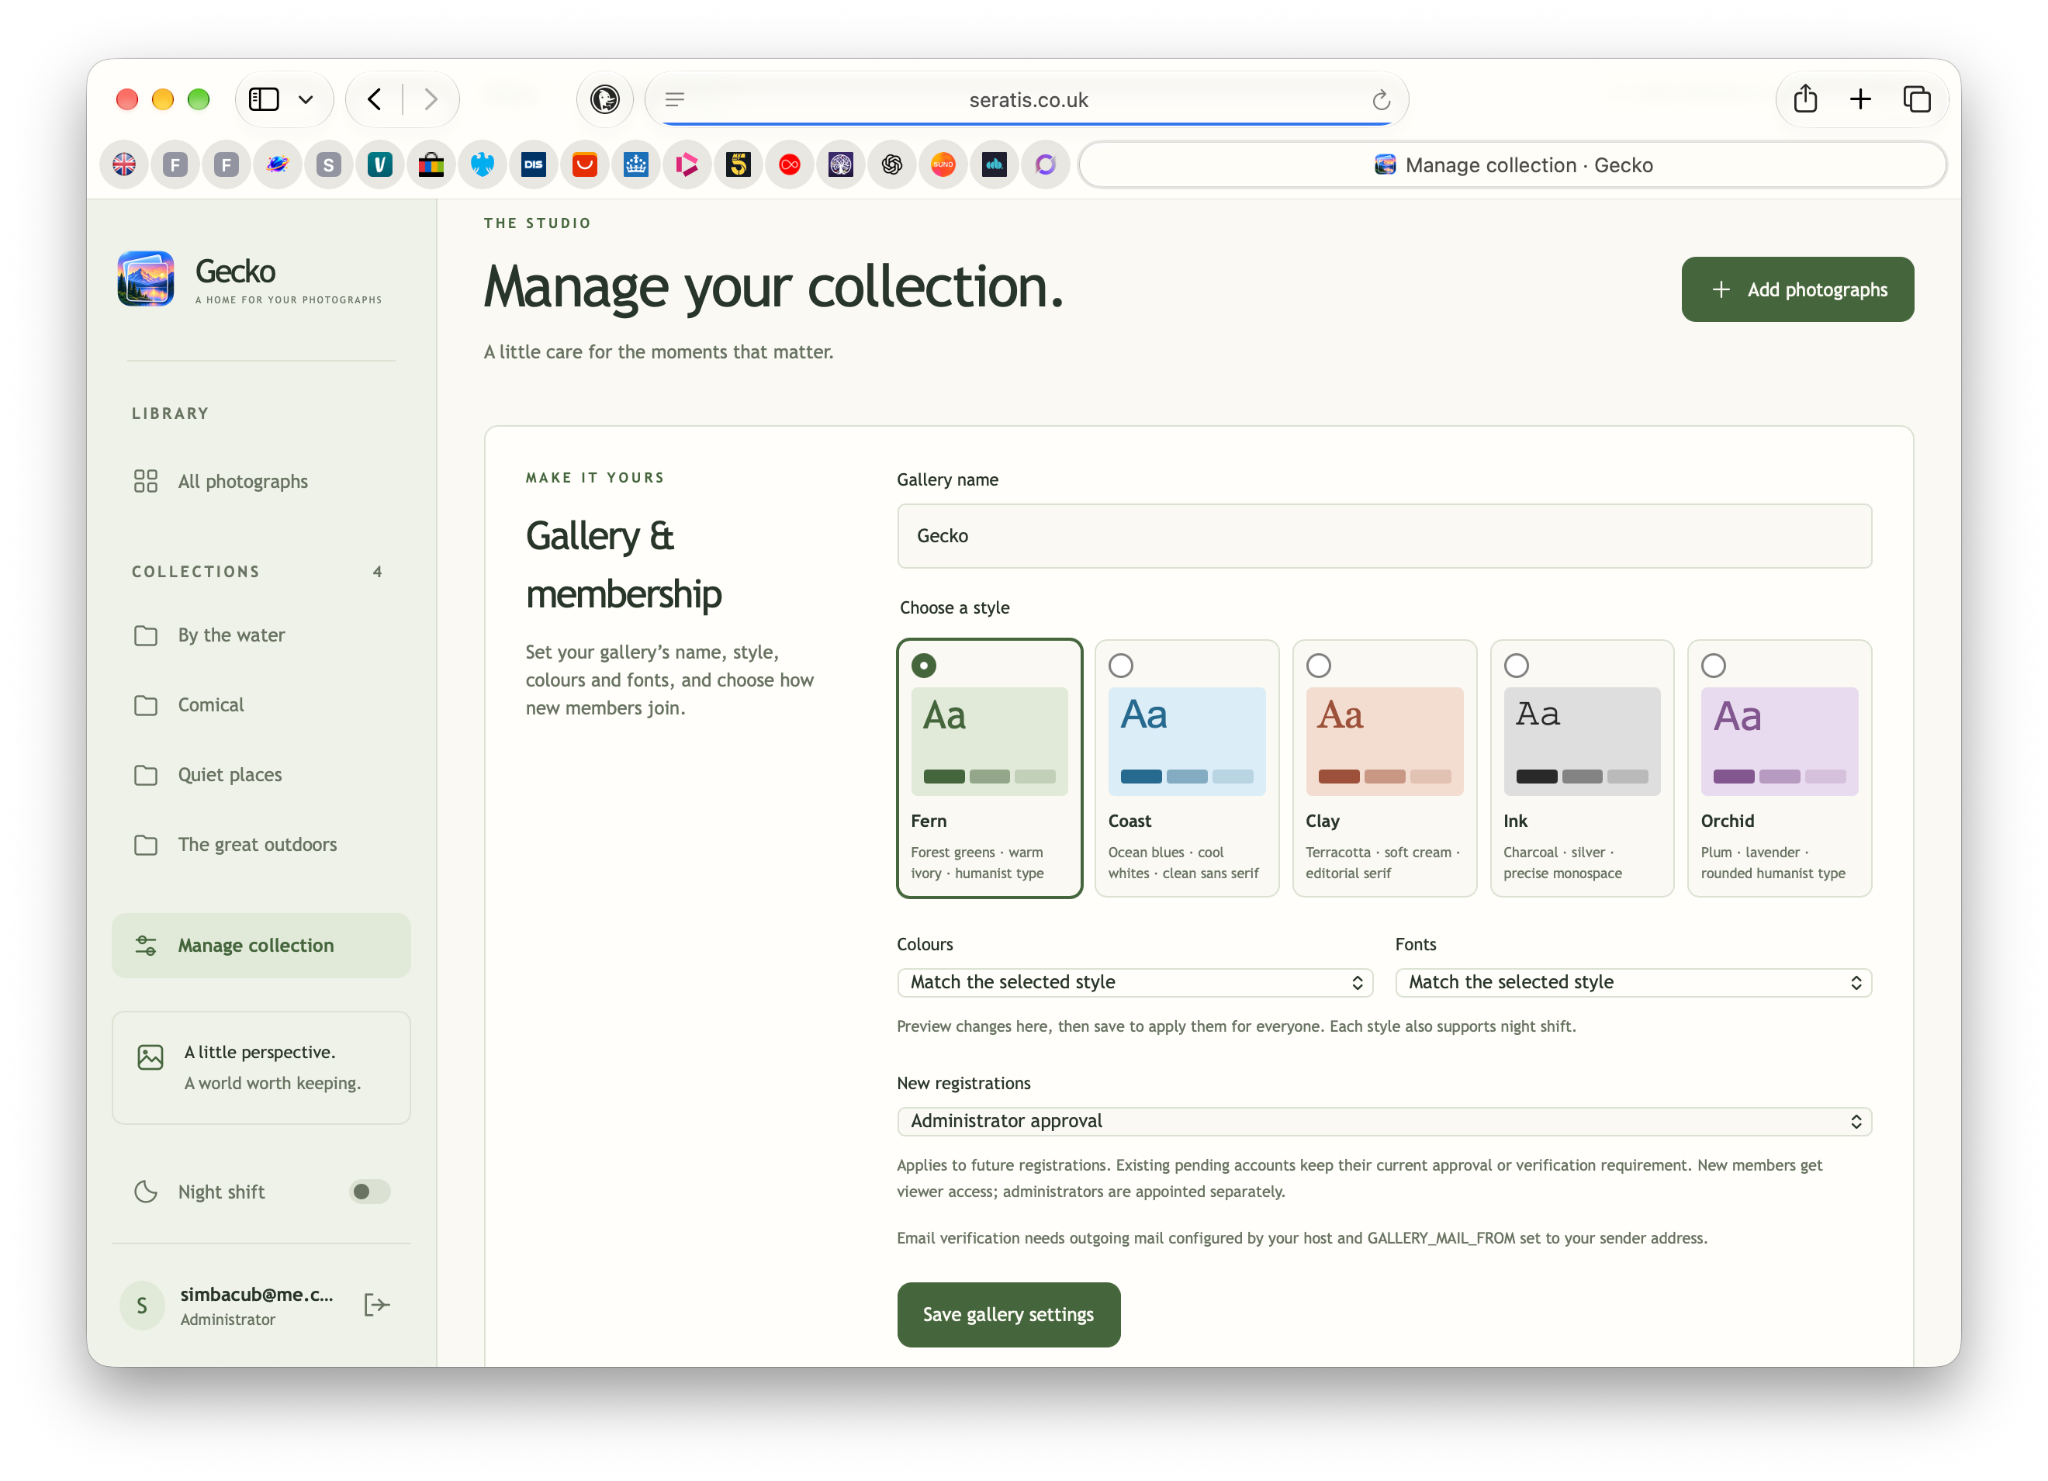The width and height of the screenshot is (2048, 1481).
Task: Click the Gecko logo image in the sidebar
Action: coord(146,278)
